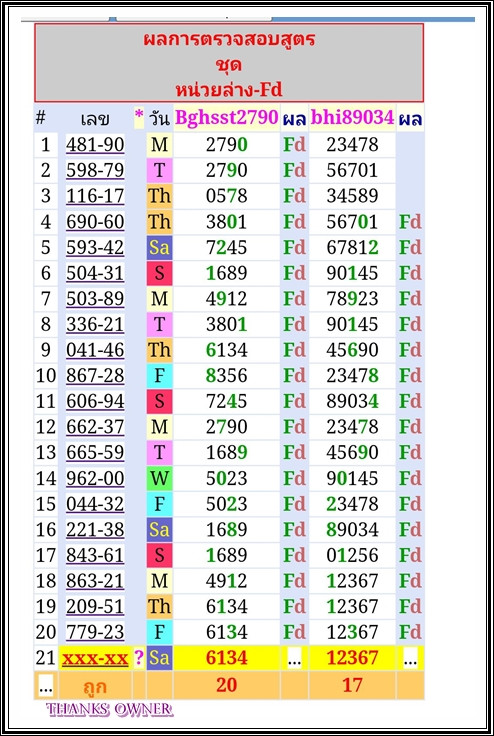
Task: Click the 690-60 number link
Action: [95, 222]
